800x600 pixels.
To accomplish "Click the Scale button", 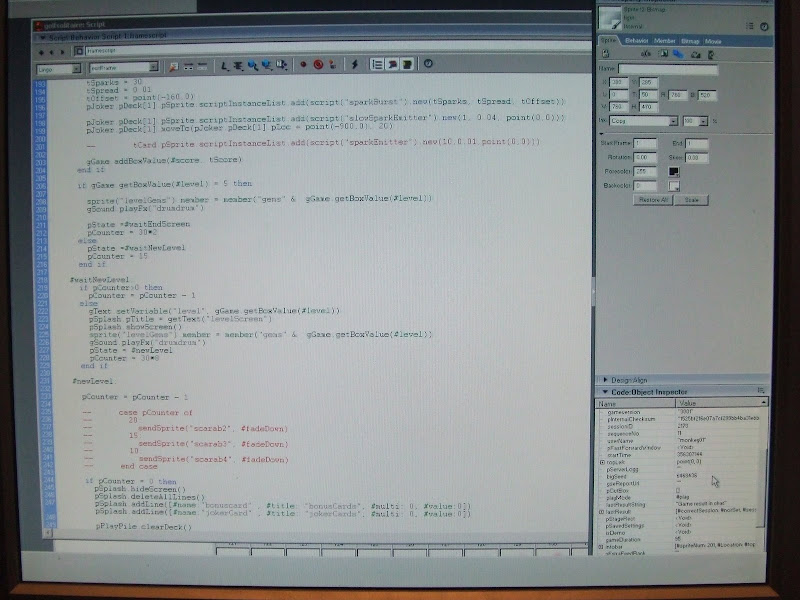I will pos(691,200).
